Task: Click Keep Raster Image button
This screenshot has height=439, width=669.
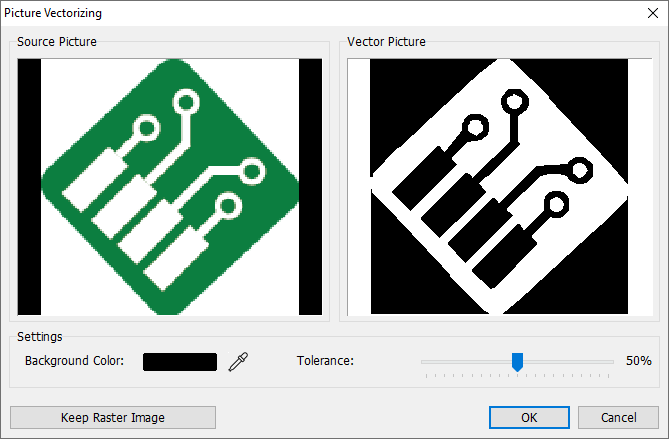Action: 113,417
